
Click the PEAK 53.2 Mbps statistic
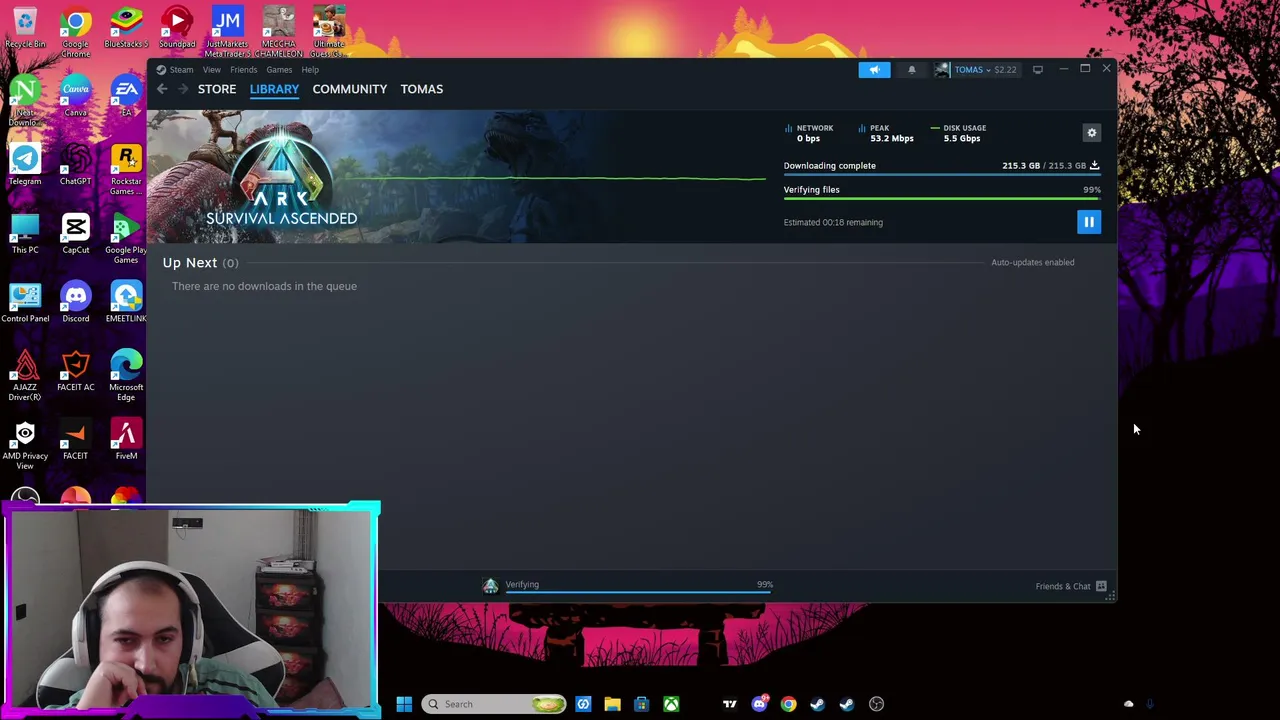[x=886, y=133]
